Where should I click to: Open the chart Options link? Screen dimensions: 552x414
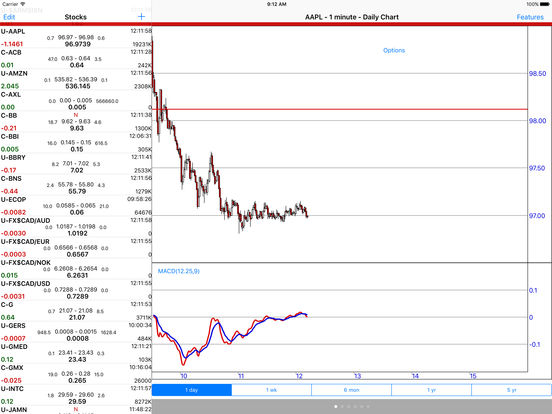tap(394, 50)
